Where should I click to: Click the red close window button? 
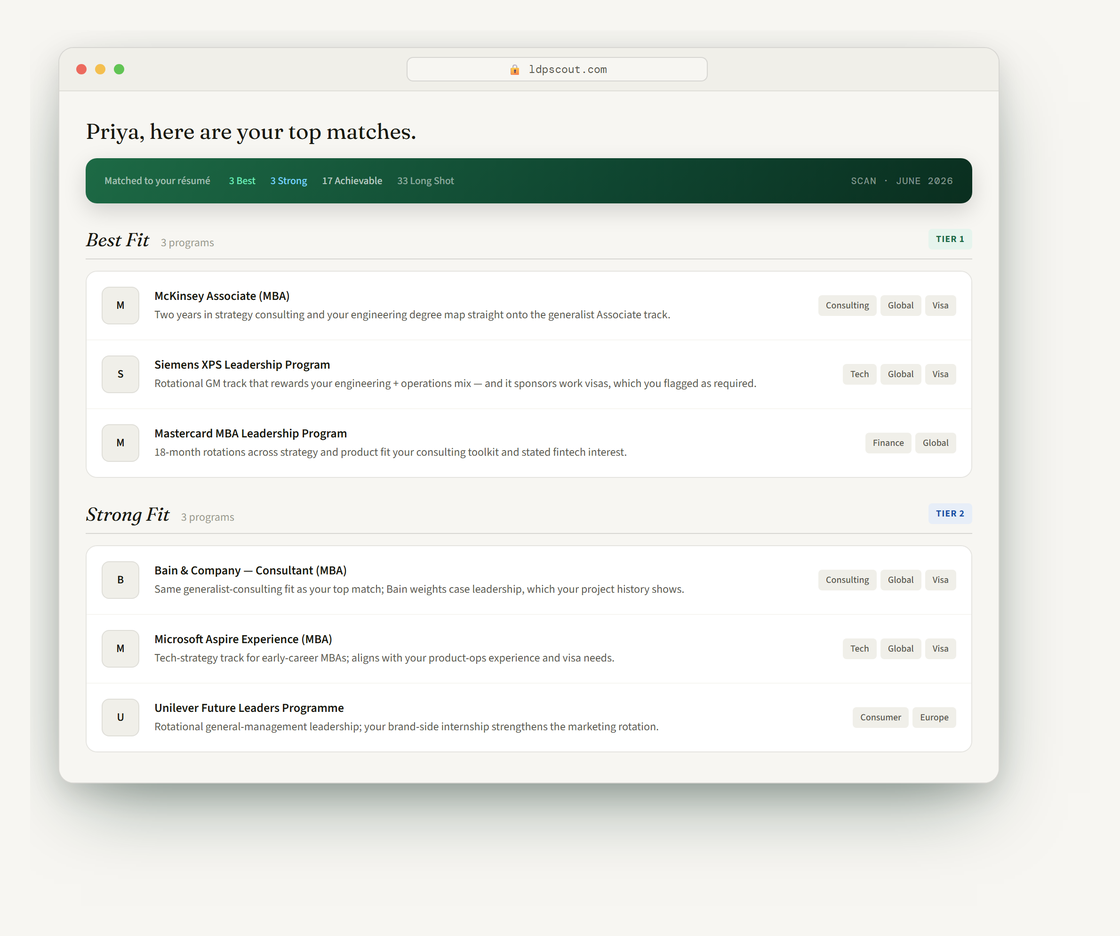(81, 69)
